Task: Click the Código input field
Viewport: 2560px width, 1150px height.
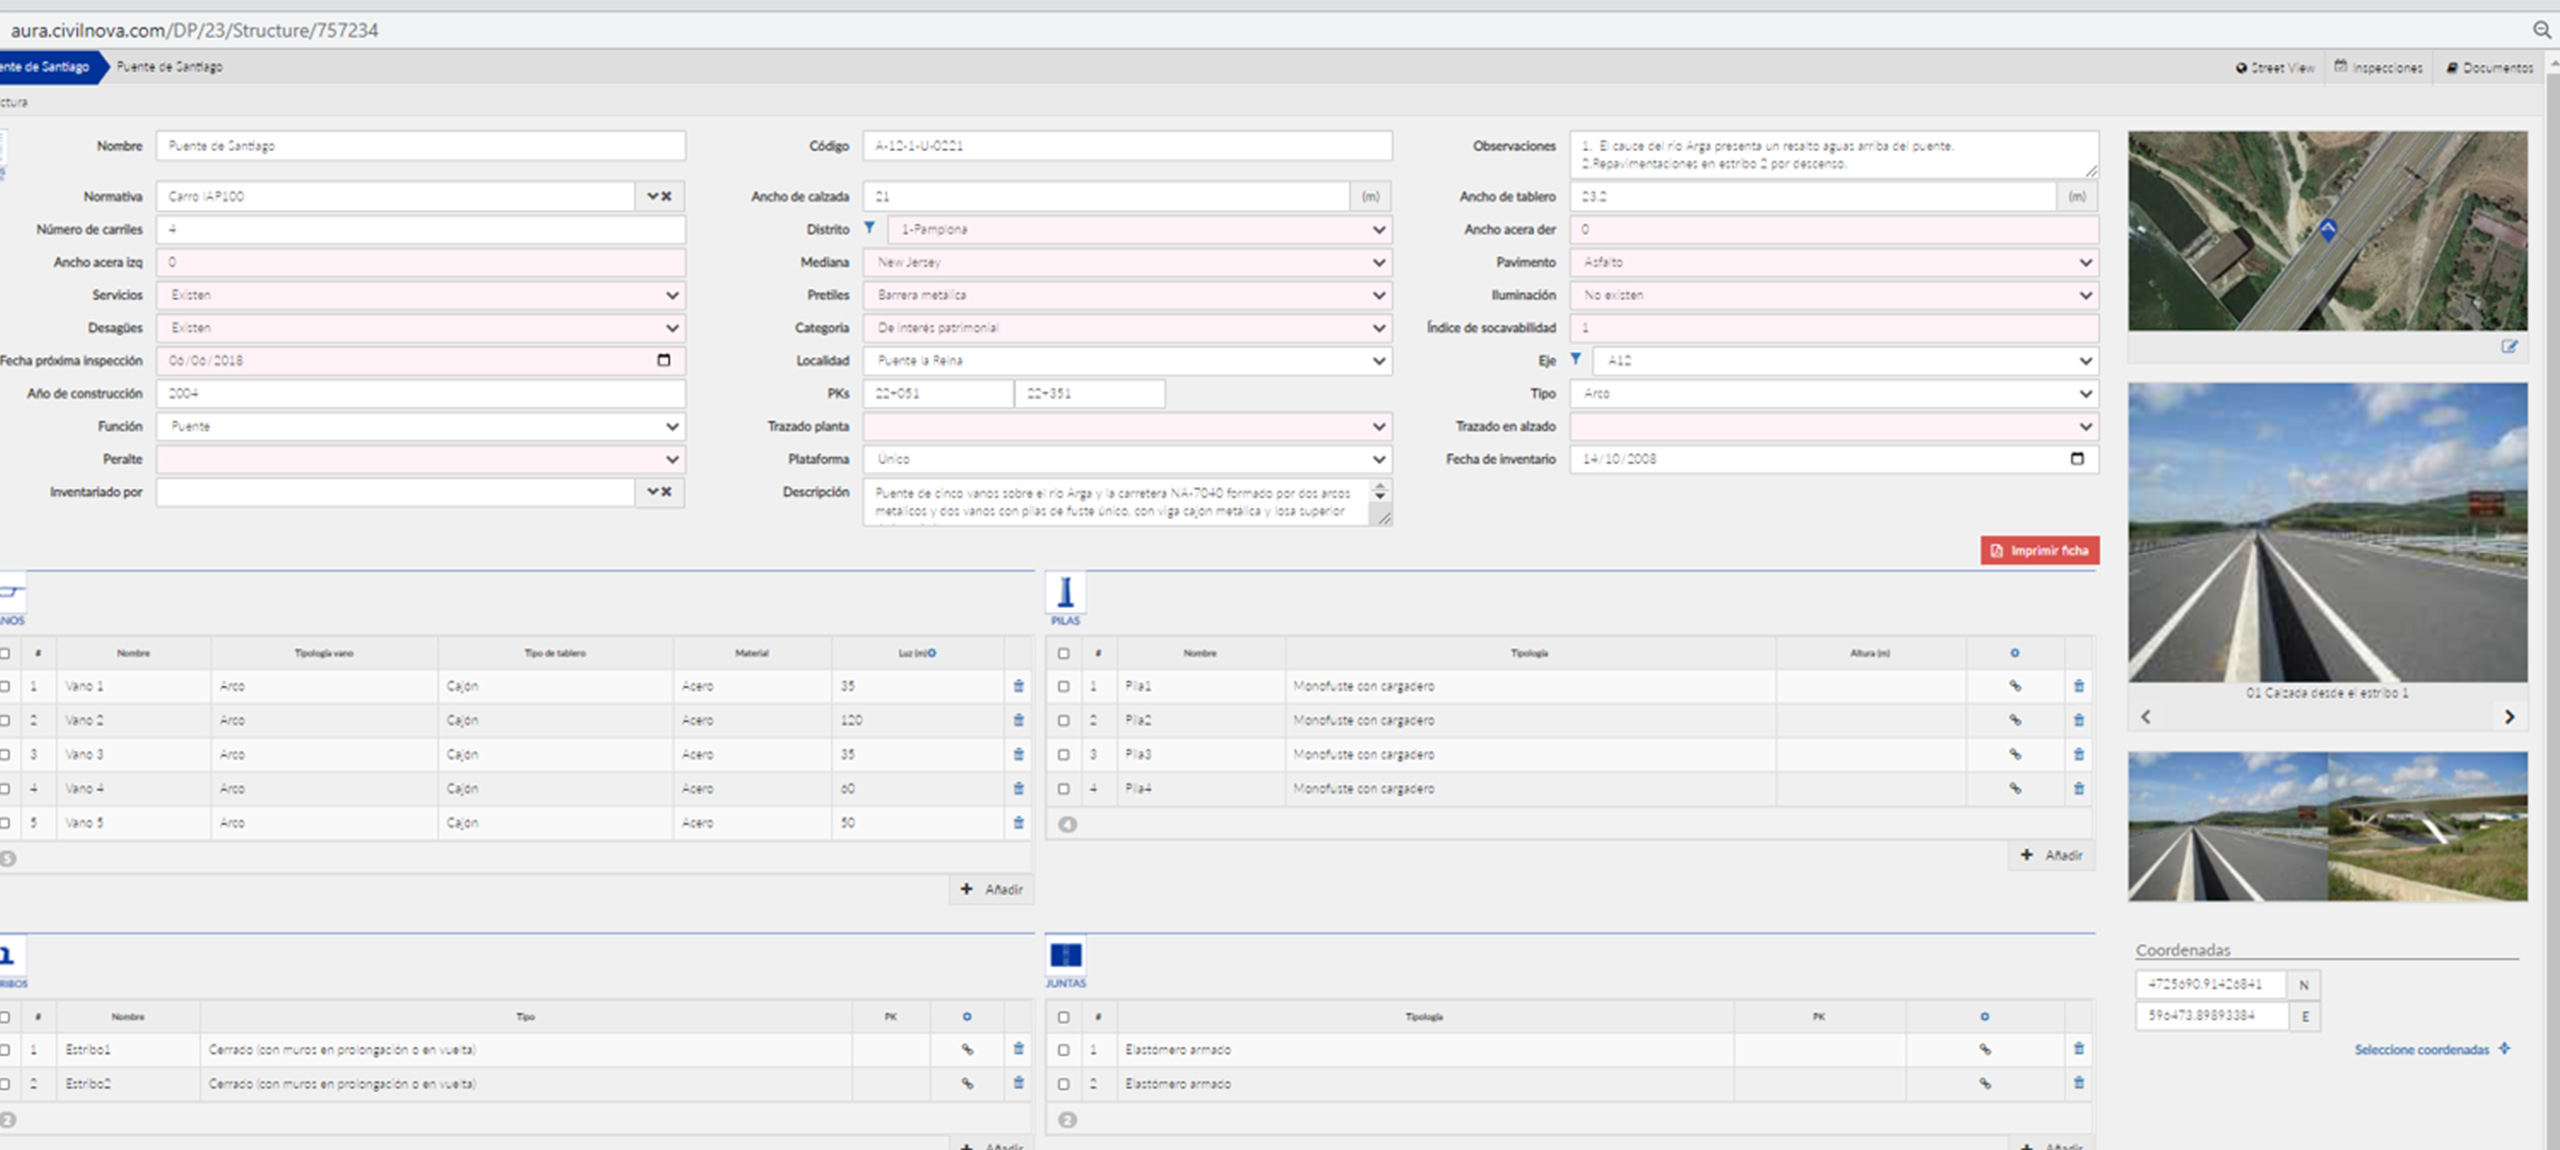Action: (x=1128, y=146)
